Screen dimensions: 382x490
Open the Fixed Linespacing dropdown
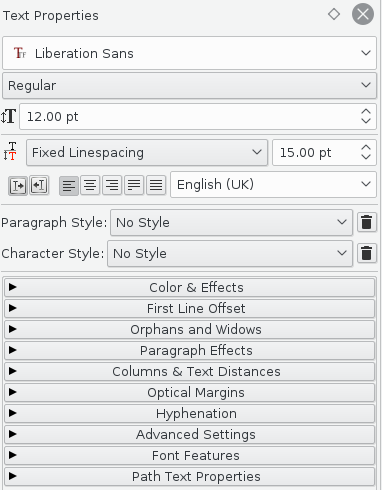(x=147, y=153)
